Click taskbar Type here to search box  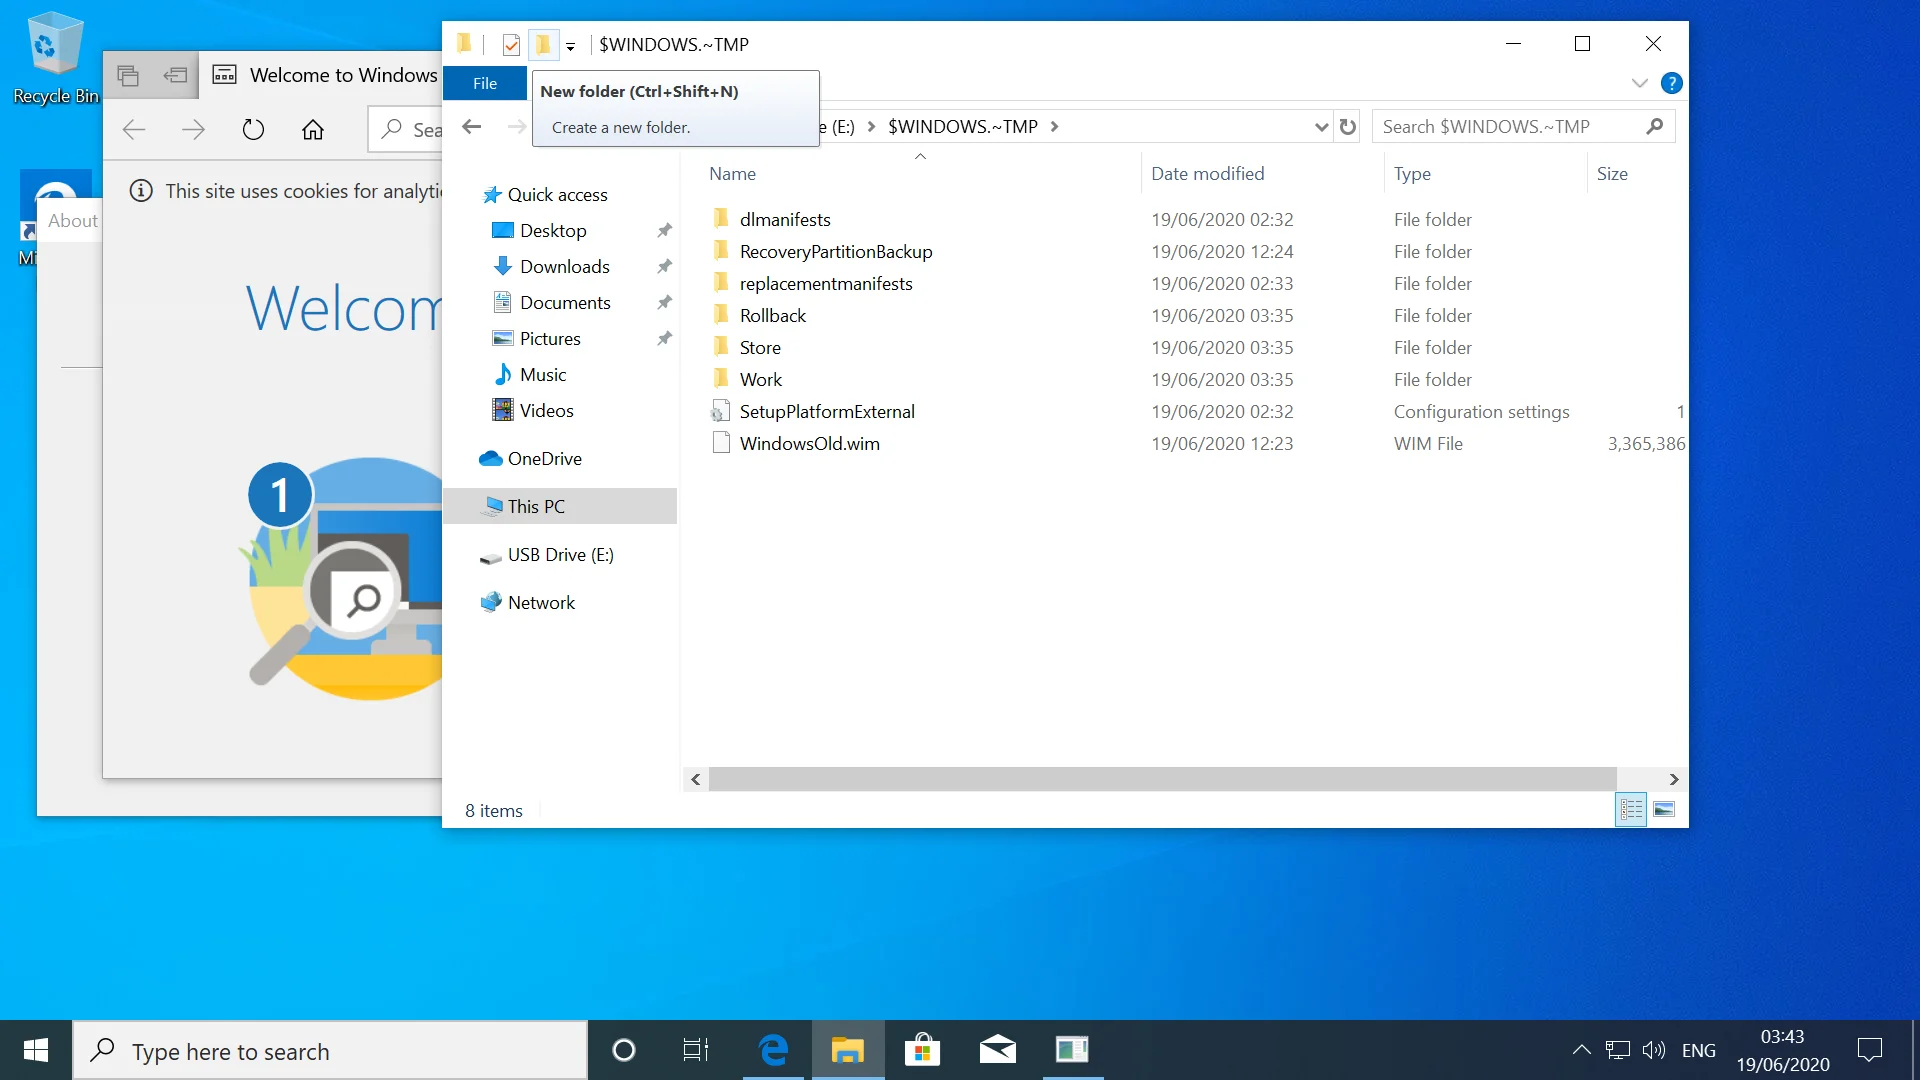tap(330, 1050)
